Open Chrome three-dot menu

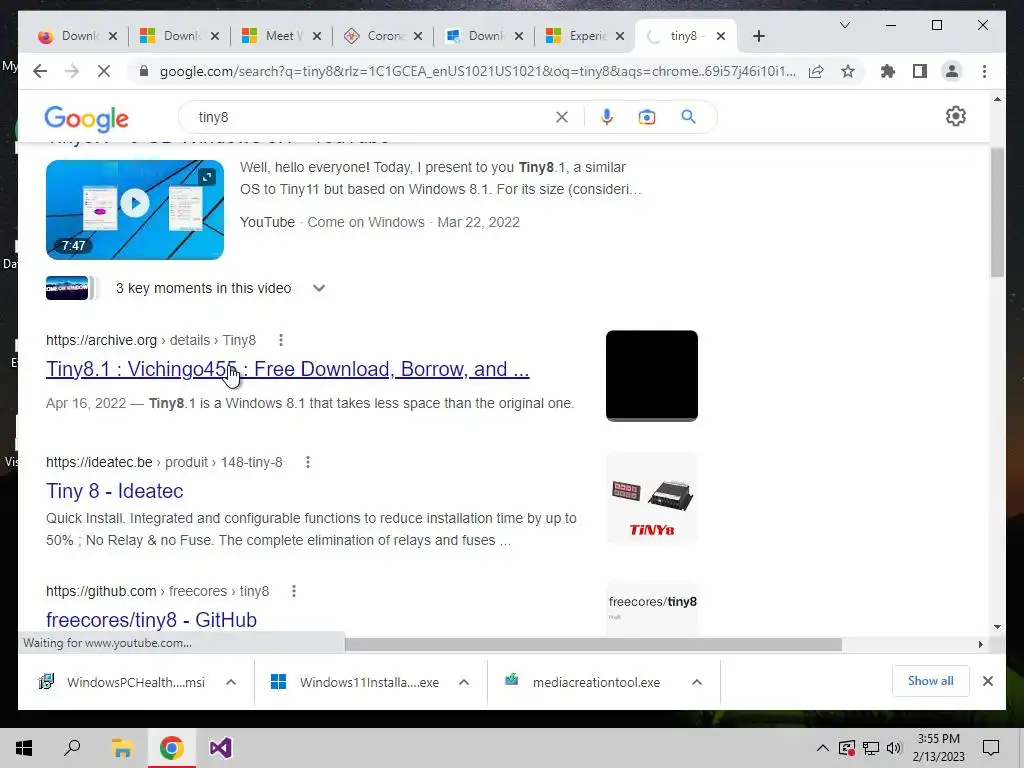pyautogui.click(x=984, y=71)
